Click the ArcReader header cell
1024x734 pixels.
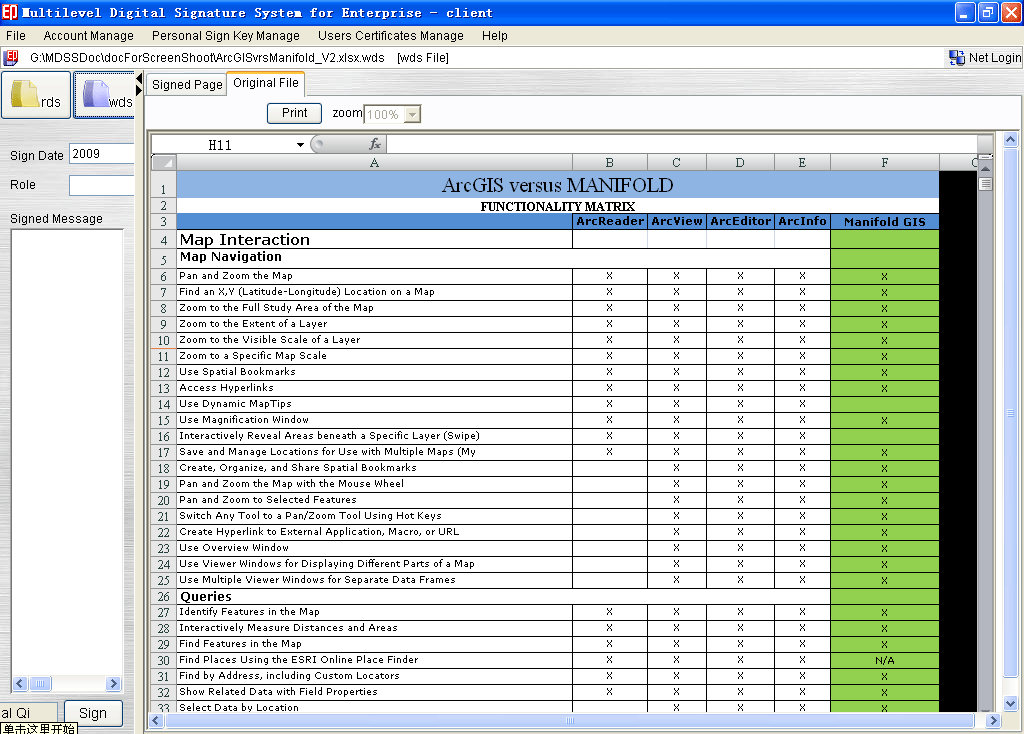610,221
